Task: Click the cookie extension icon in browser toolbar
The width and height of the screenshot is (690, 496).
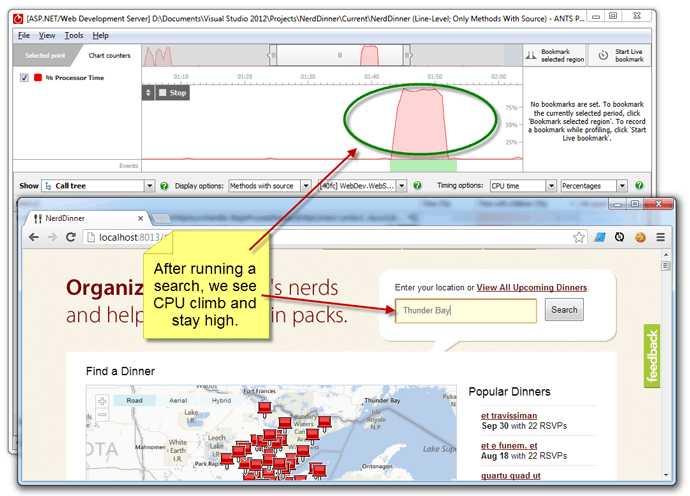Action: pyautogui.click(x=639, y=237)
